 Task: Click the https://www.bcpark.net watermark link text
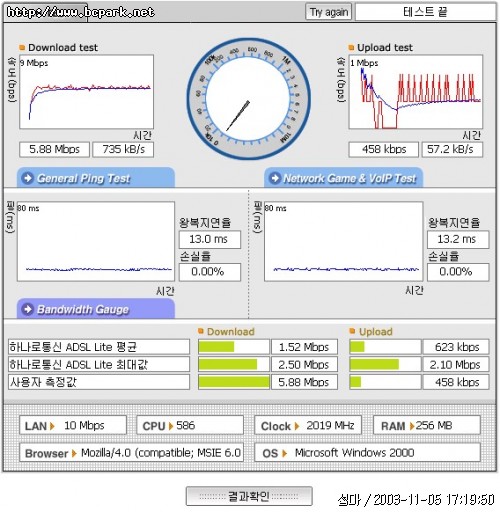point(81,12)
